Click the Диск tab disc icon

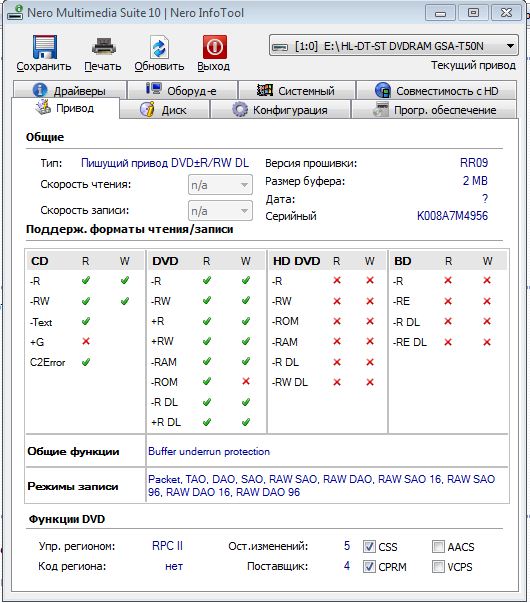[147, 110]
